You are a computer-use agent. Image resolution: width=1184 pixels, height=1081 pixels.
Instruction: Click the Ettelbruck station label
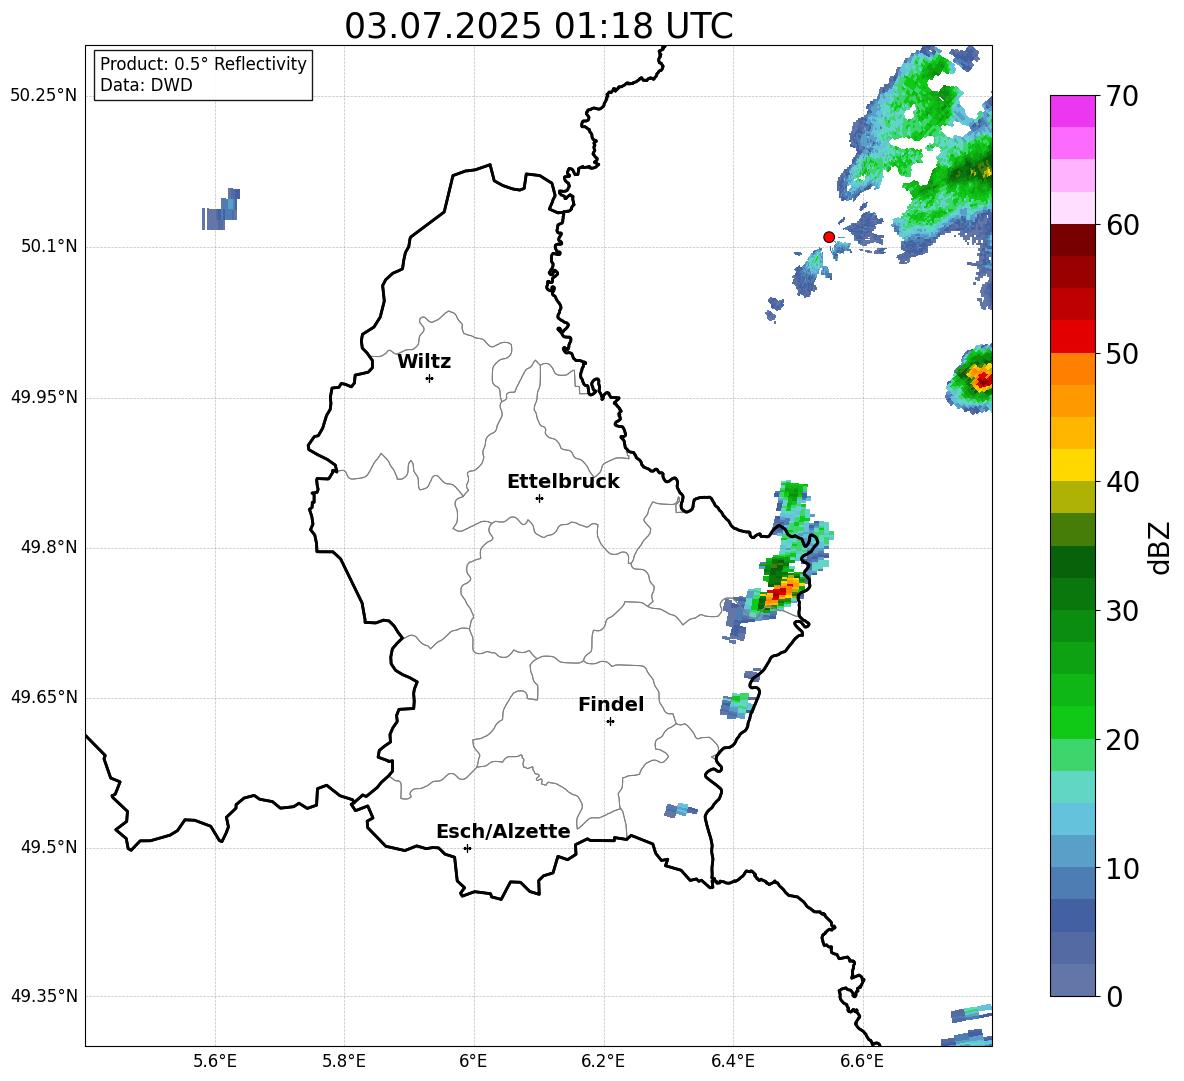pyautogui.click(x=563, y=482)
